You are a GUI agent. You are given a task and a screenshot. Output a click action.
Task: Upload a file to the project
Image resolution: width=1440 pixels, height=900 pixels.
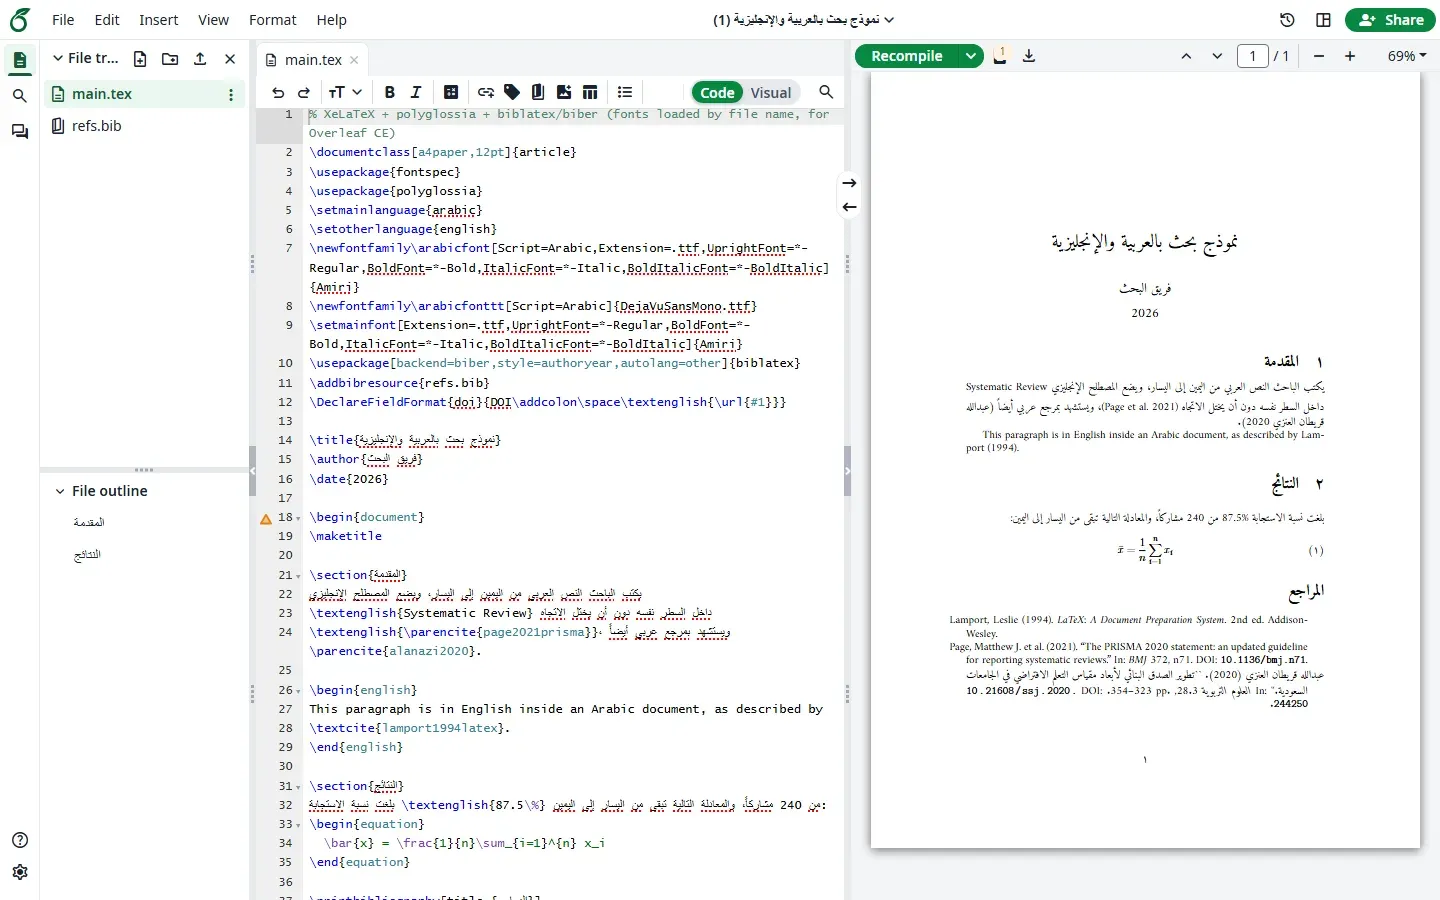pyautogui.click(x=200, y=59)
